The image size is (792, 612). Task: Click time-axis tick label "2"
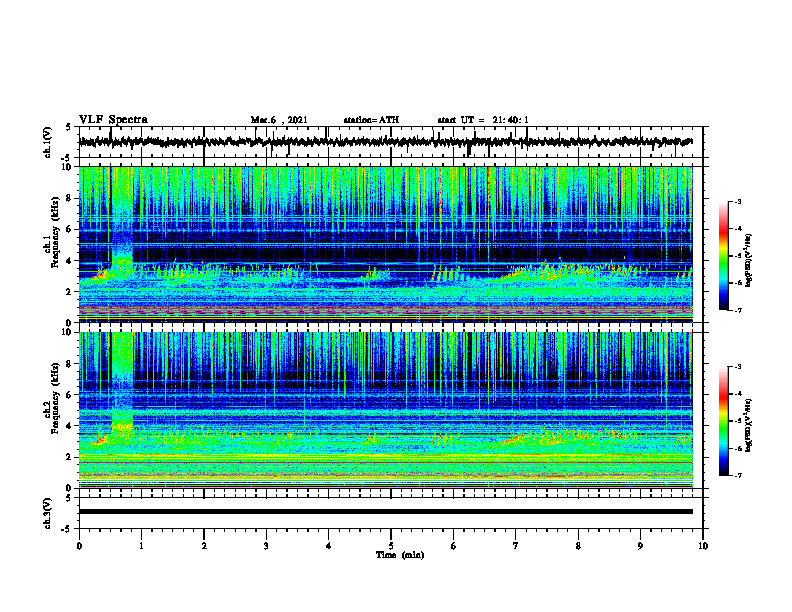click(x=204, y=546)
